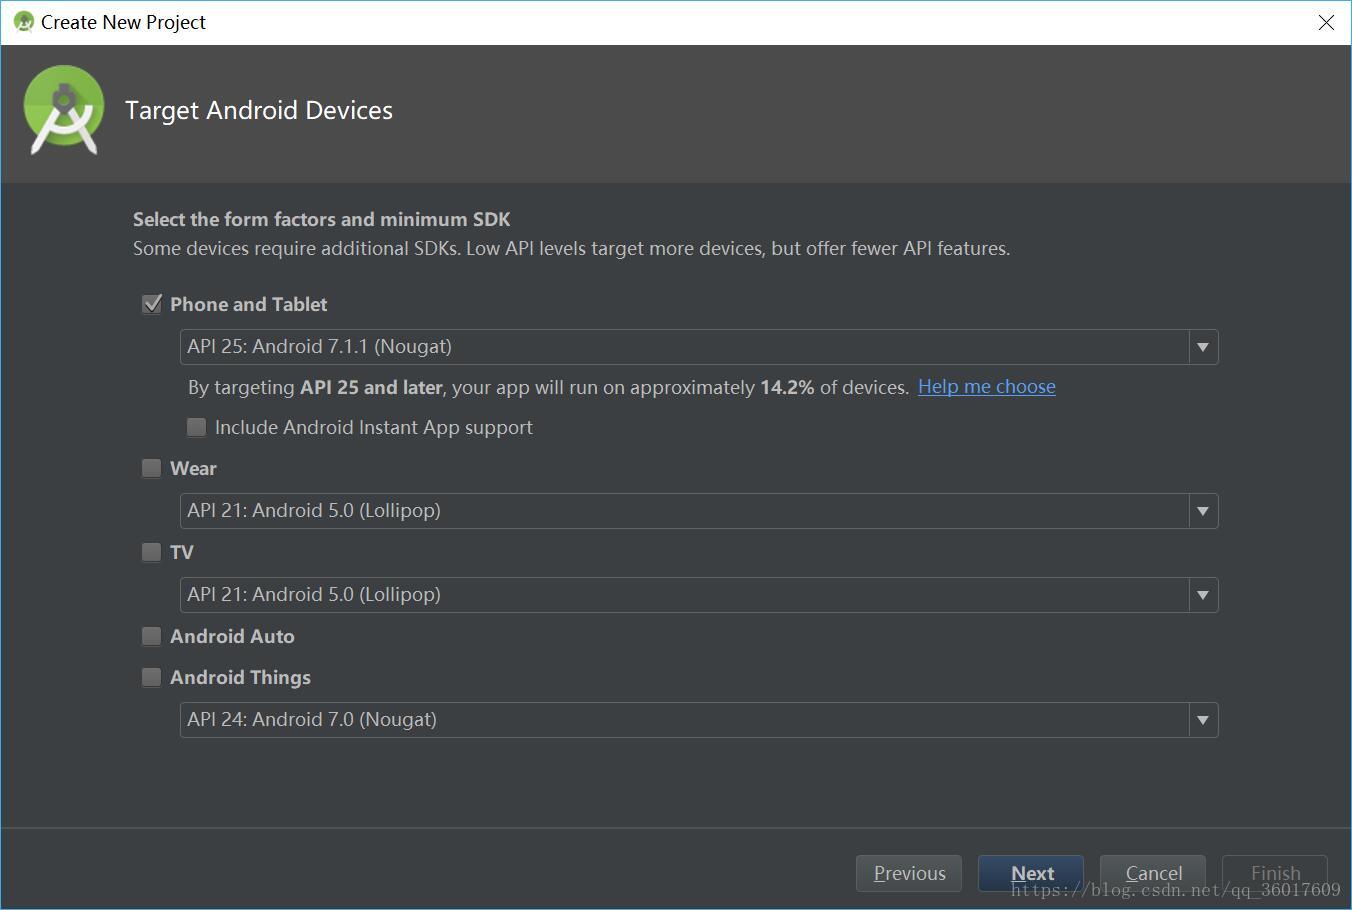This screenshot has height=910, width=1352.
Task: Click the Phone and Tablet label text
Action: [248, 304]
